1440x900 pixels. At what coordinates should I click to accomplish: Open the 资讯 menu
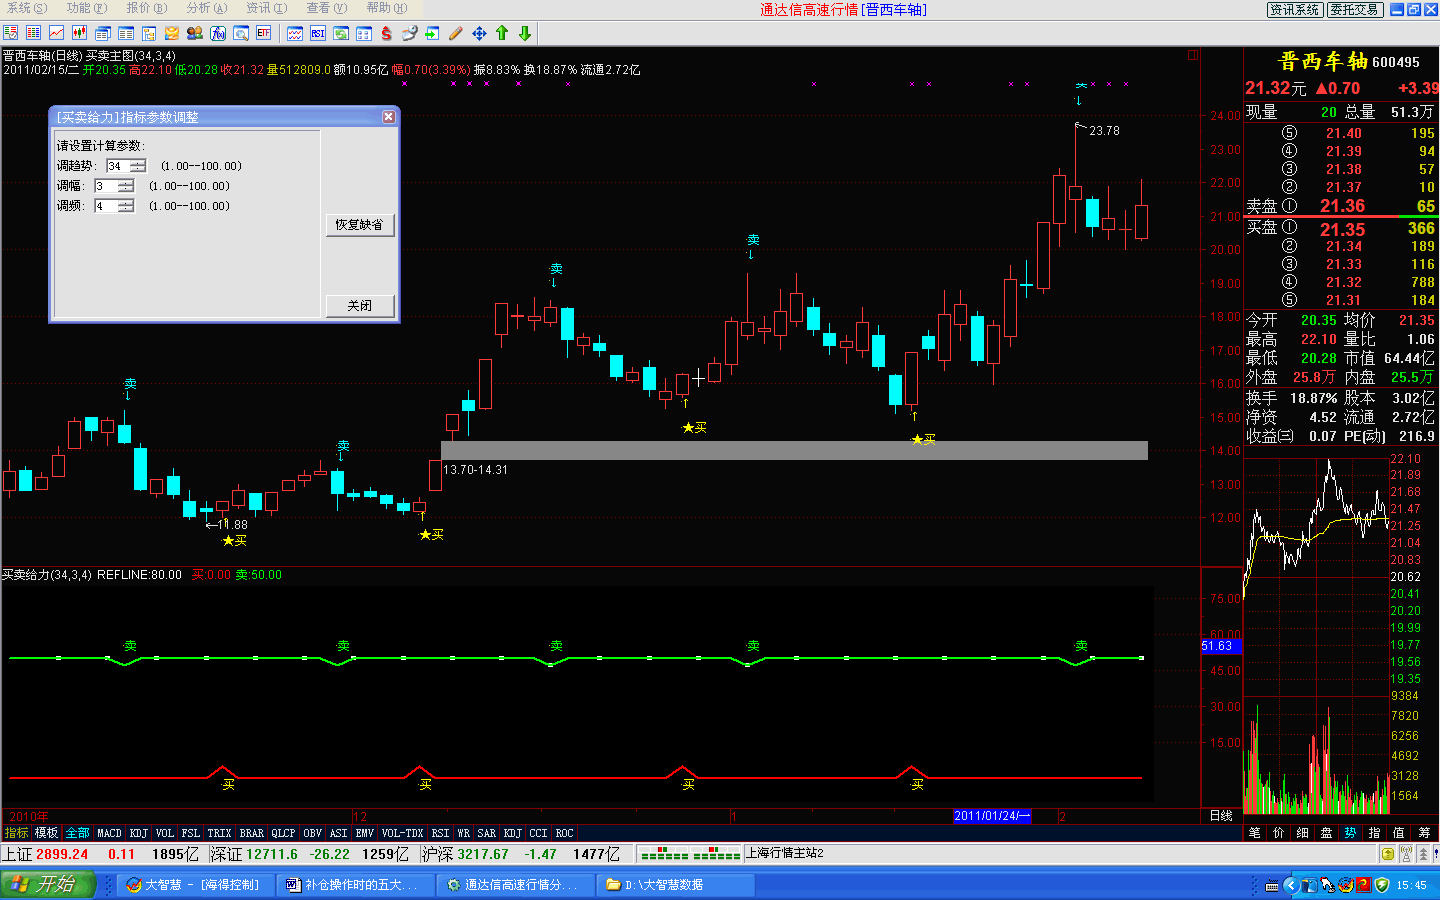click(266, 8)
